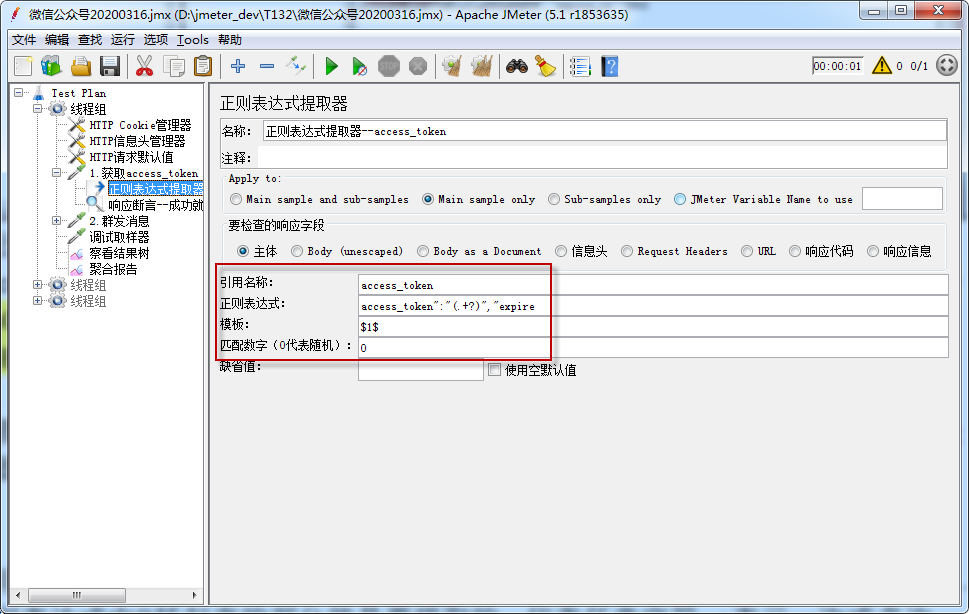This screenshot has height=614, width=969.
Task: Open the 运行 menu
Action: click(123, 40)
